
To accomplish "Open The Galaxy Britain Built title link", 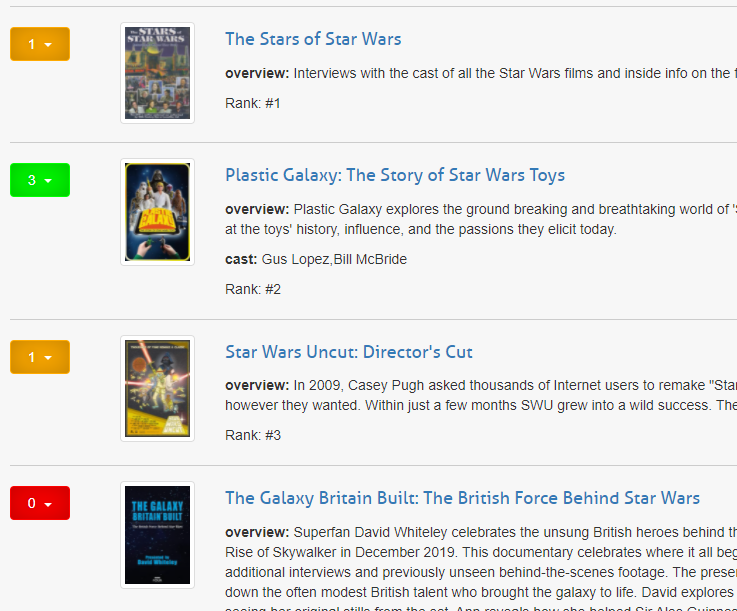I will point(463,498).
